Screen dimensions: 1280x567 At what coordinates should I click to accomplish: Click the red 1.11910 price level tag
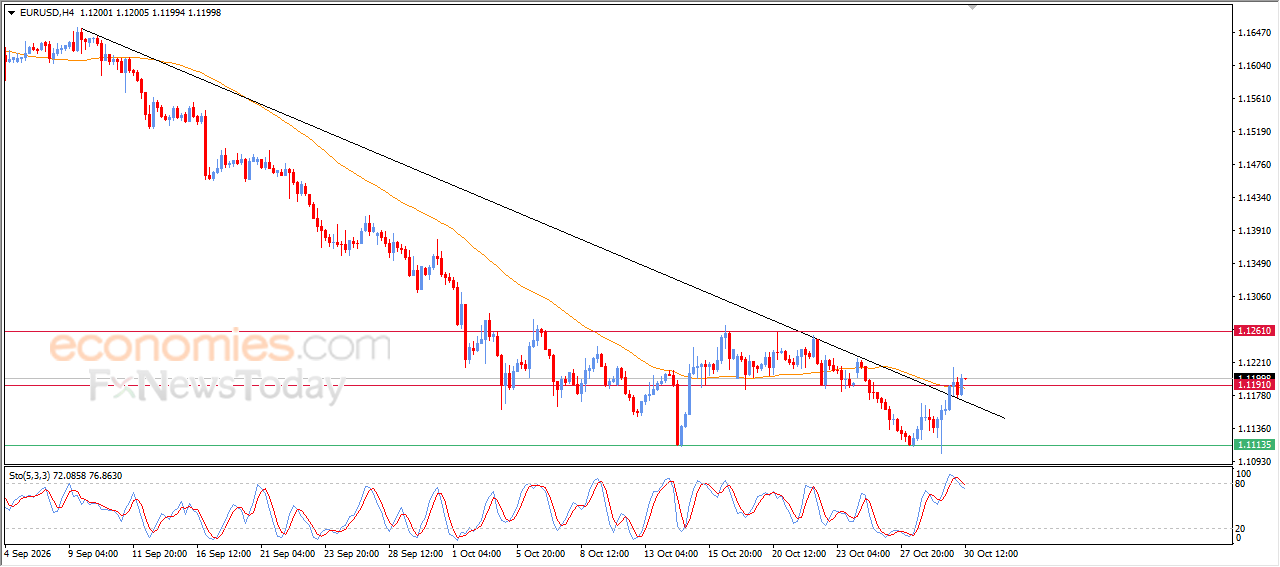click(1253, 385)
